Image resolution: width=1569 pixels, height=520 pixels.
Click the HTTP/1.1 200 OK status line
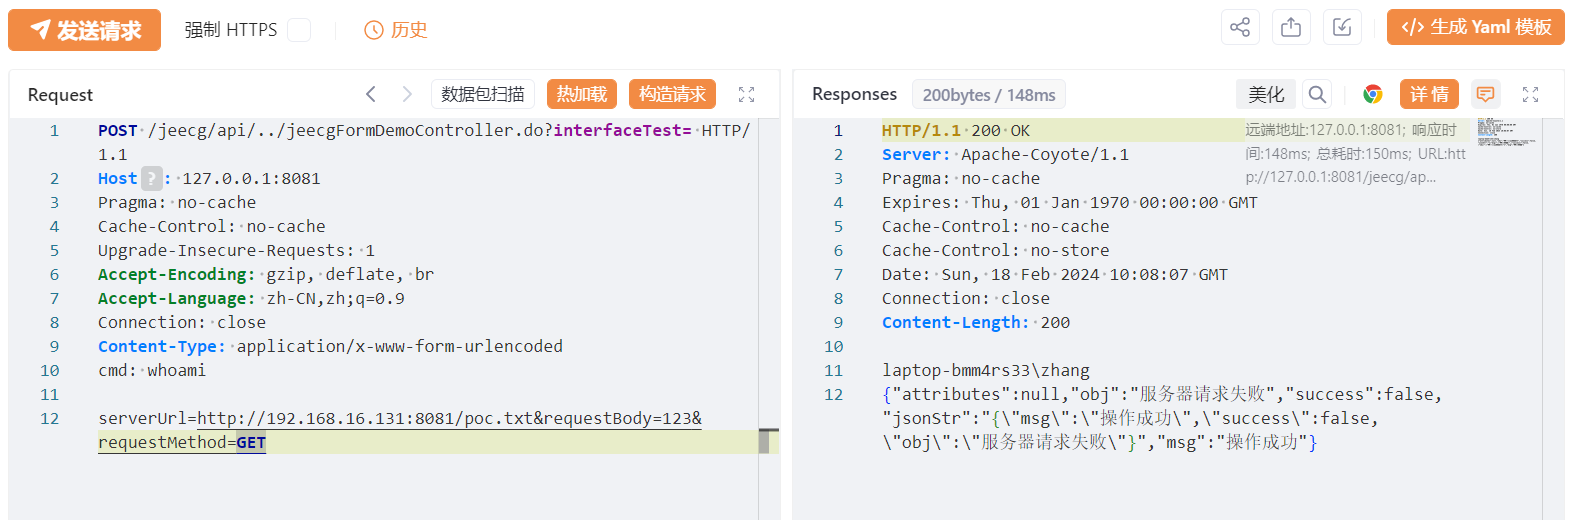click(956, 130)
